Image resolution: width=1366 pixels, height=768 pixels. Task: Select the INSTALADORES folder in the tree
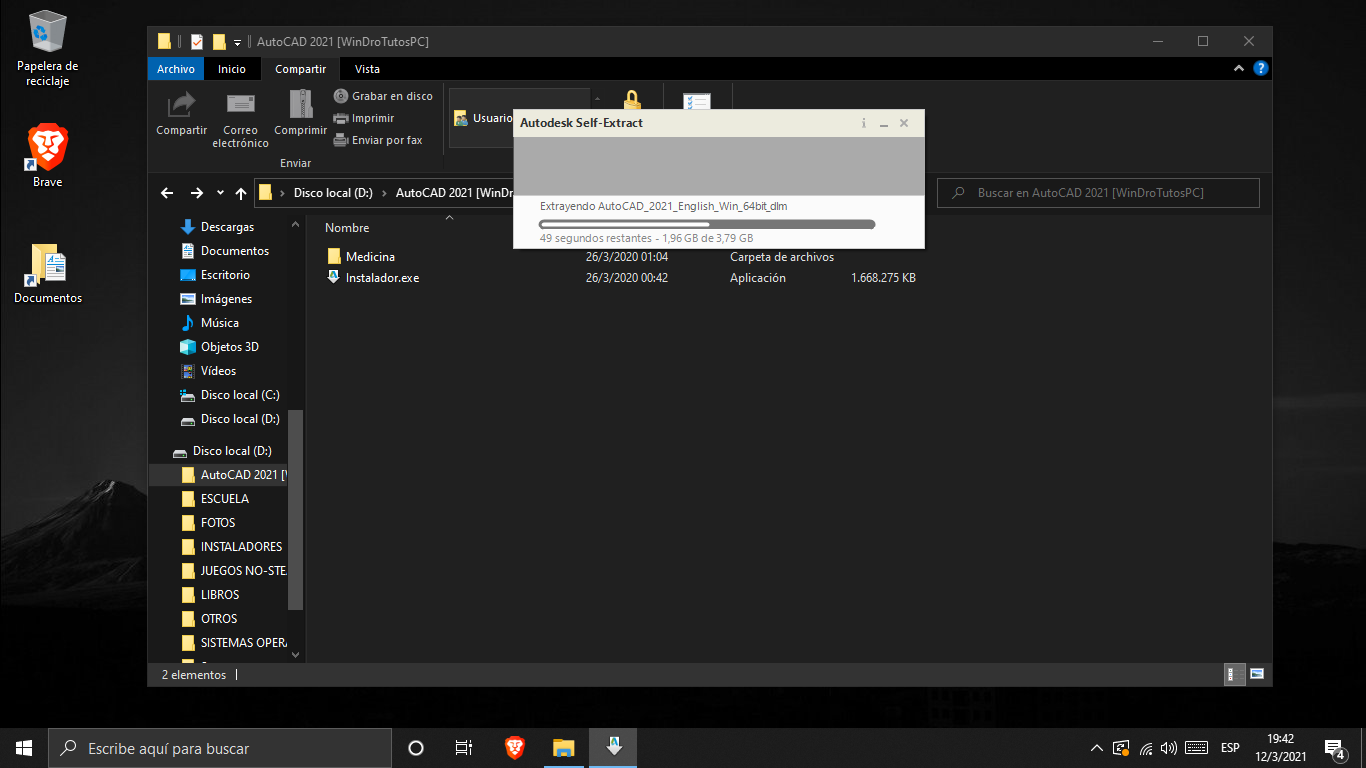[x=241, y=547]
